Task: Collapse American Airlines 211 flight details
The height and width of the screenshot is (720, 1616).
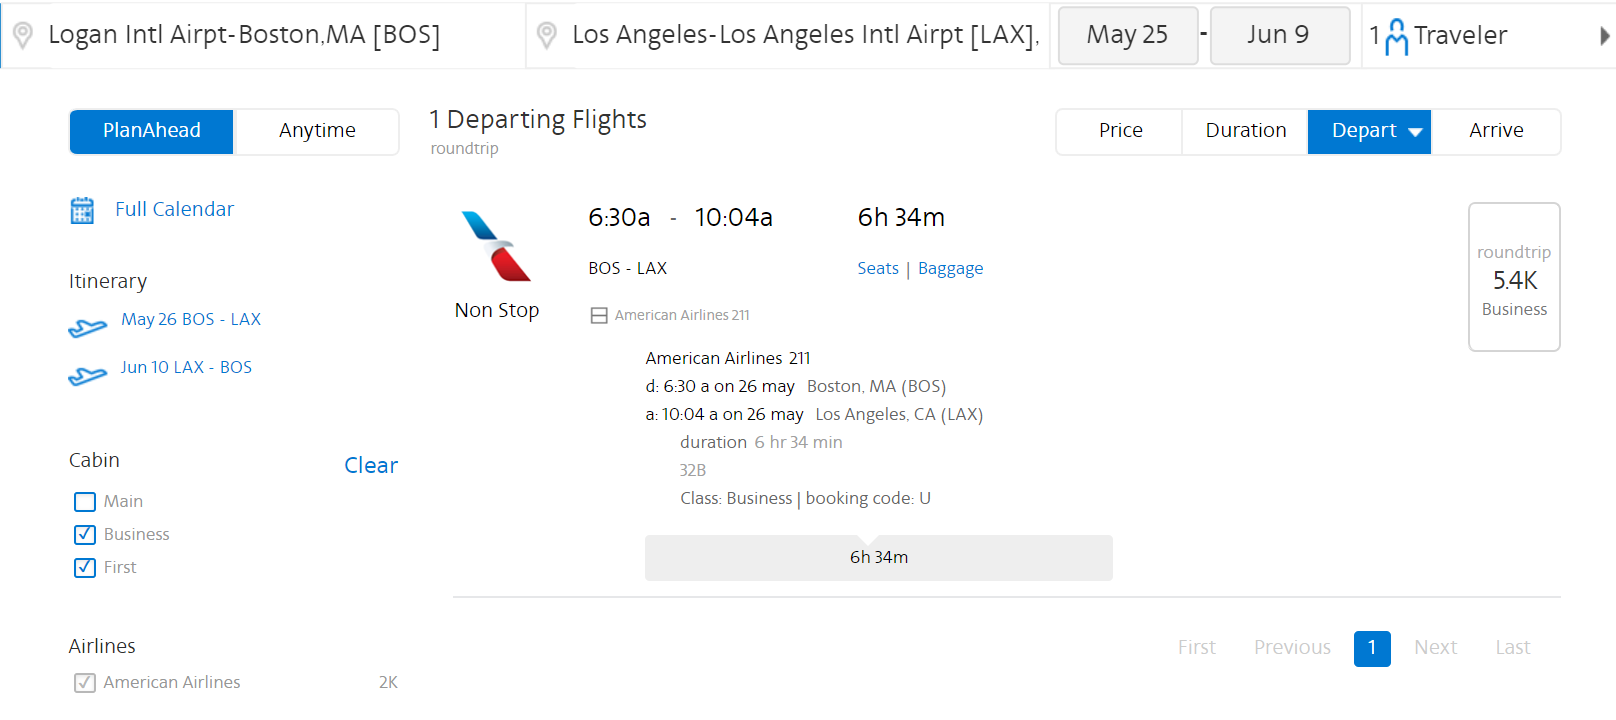Action: tap(599, 316)
